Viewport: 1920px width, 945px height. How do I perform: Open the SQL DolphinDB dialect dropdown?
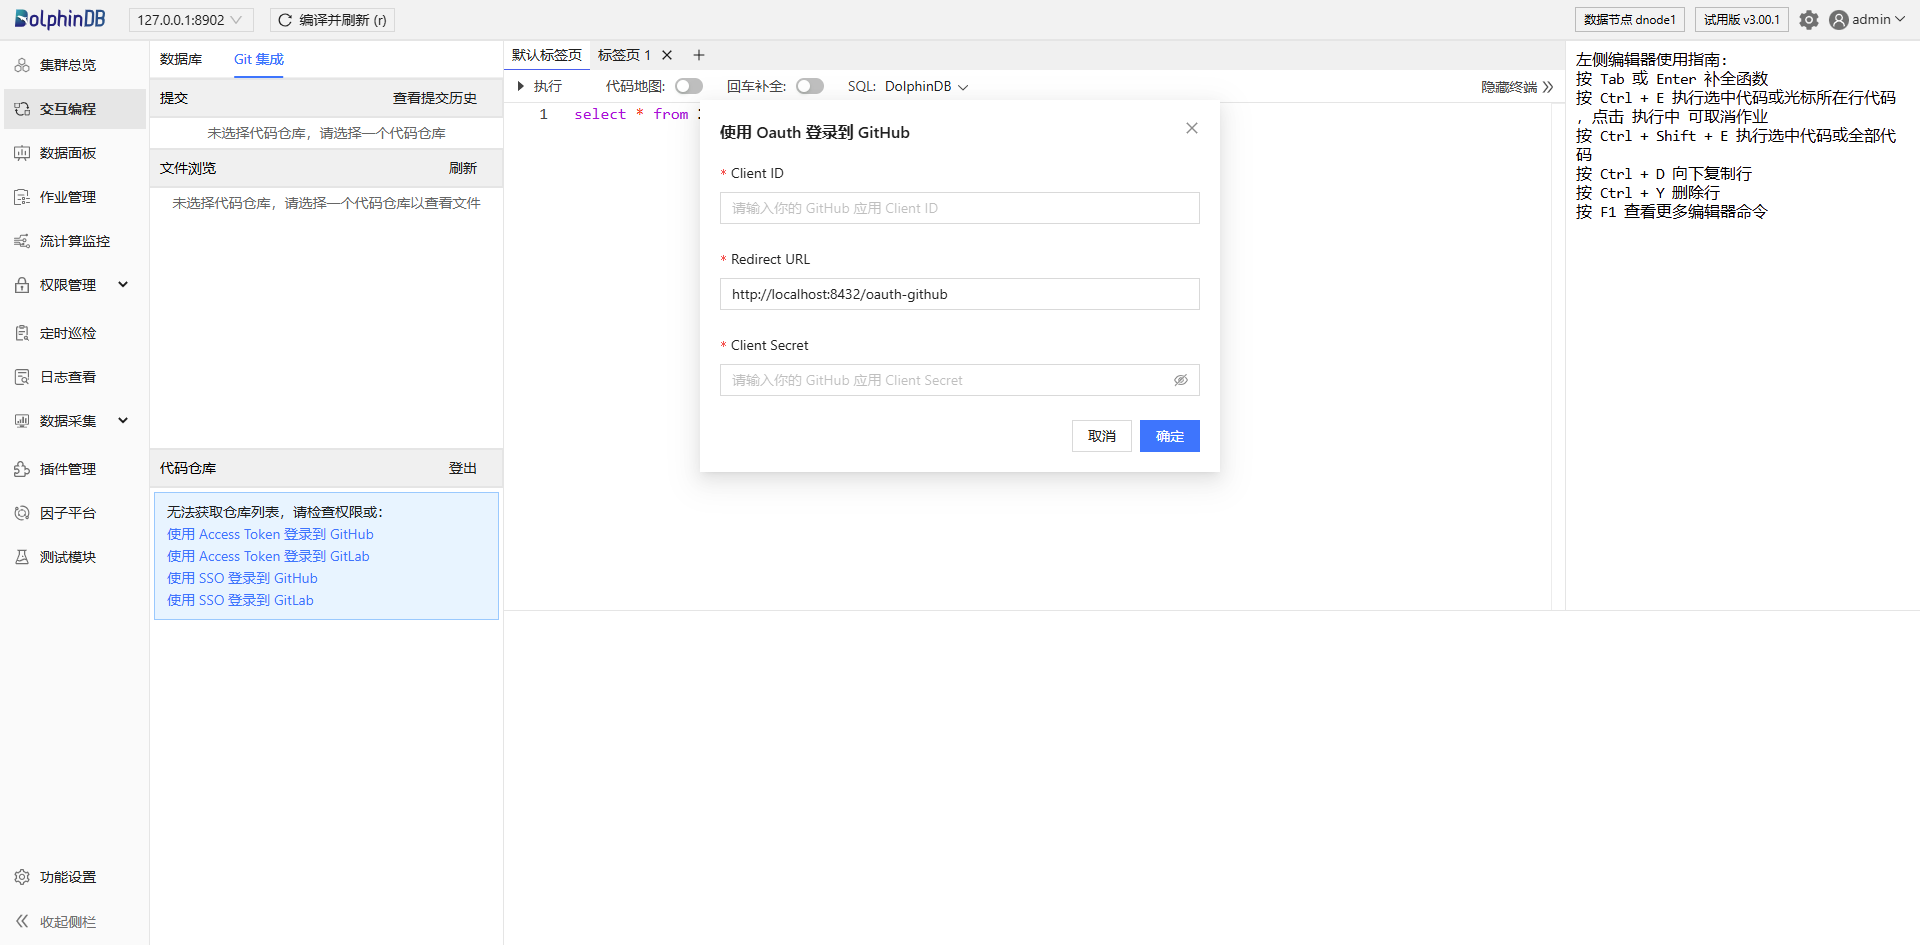(925, 86)
